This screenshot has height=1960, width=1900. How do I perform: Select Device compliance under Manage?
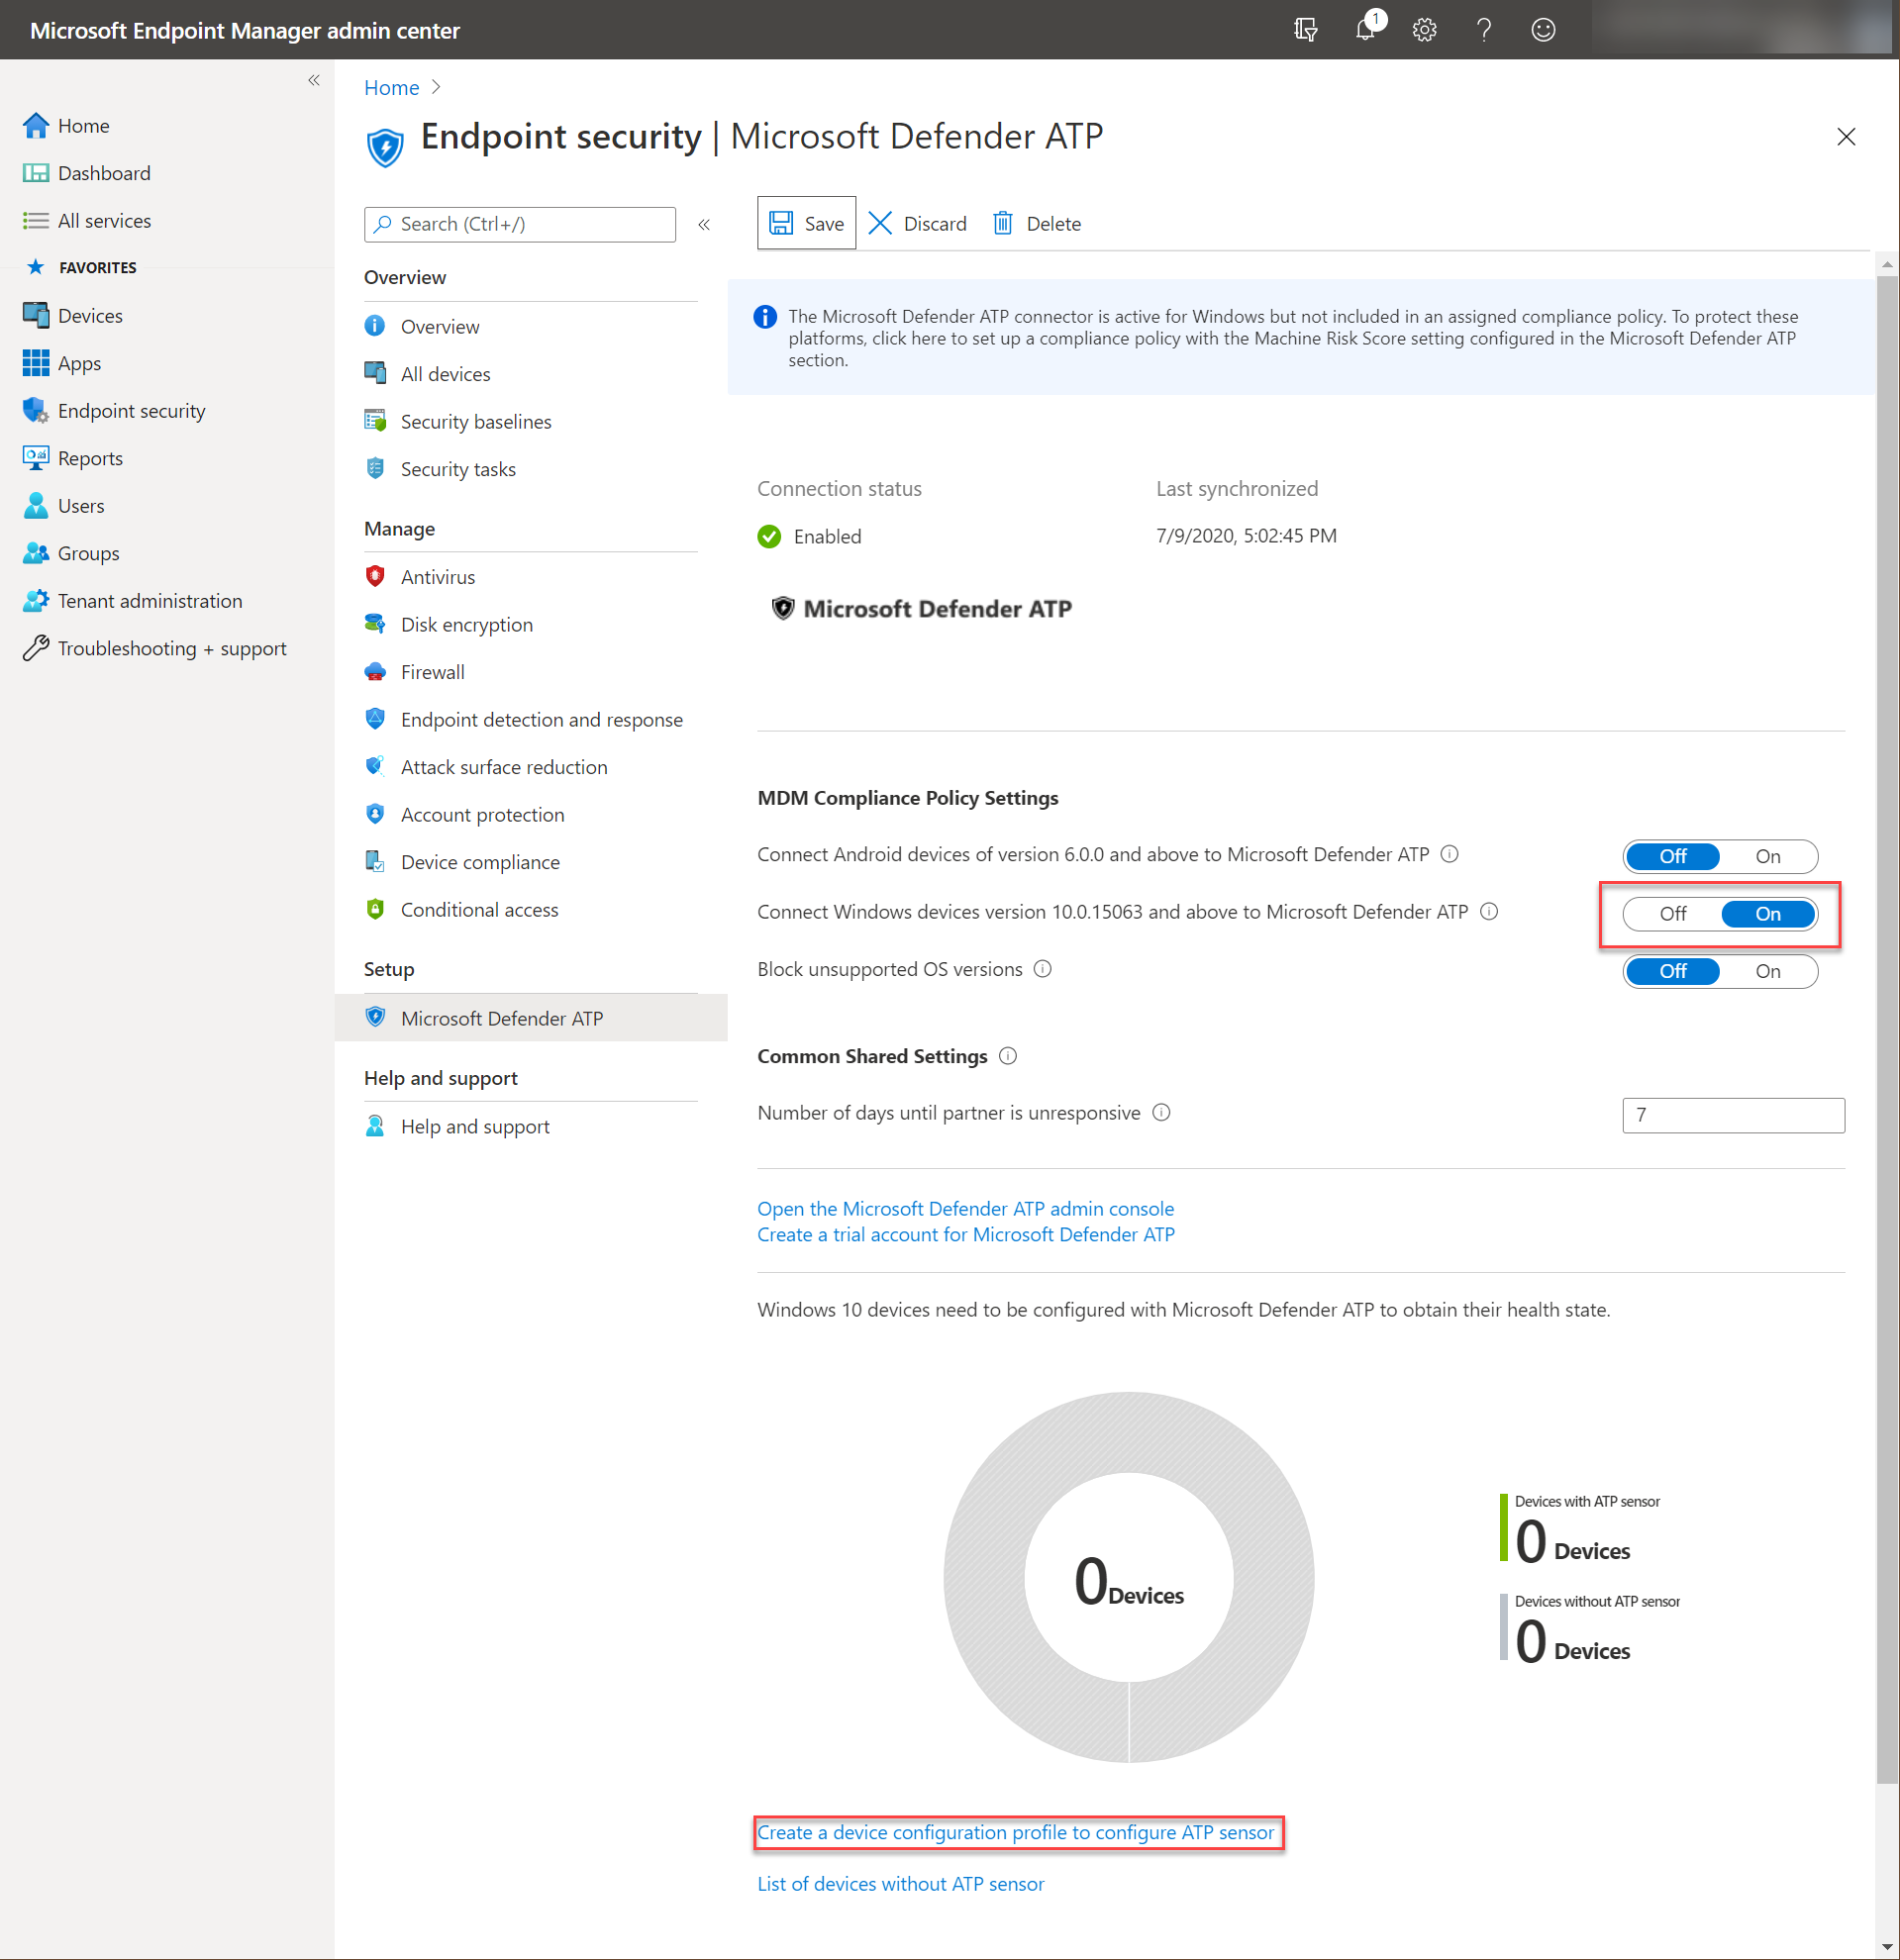(x=480, y=861)
